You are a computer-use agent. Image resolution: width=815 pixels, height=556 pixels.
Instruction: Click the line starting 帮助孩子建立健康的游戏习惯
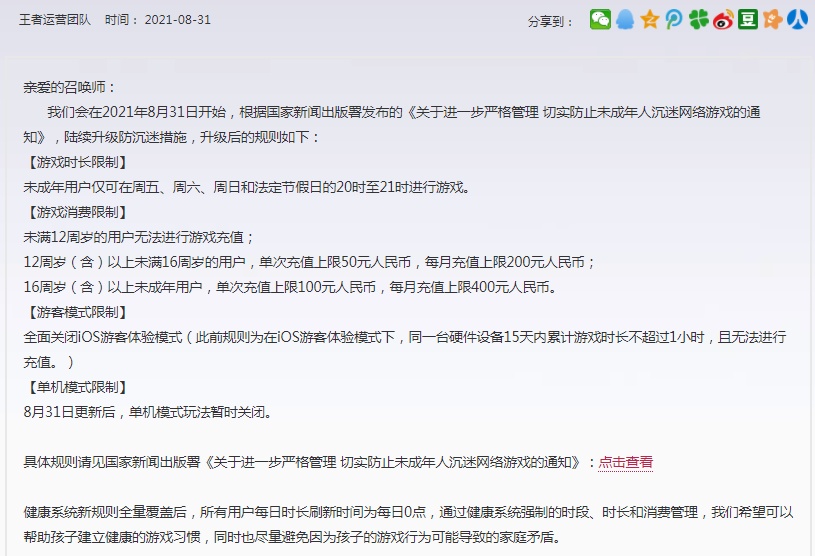click(x=293, y=537)
